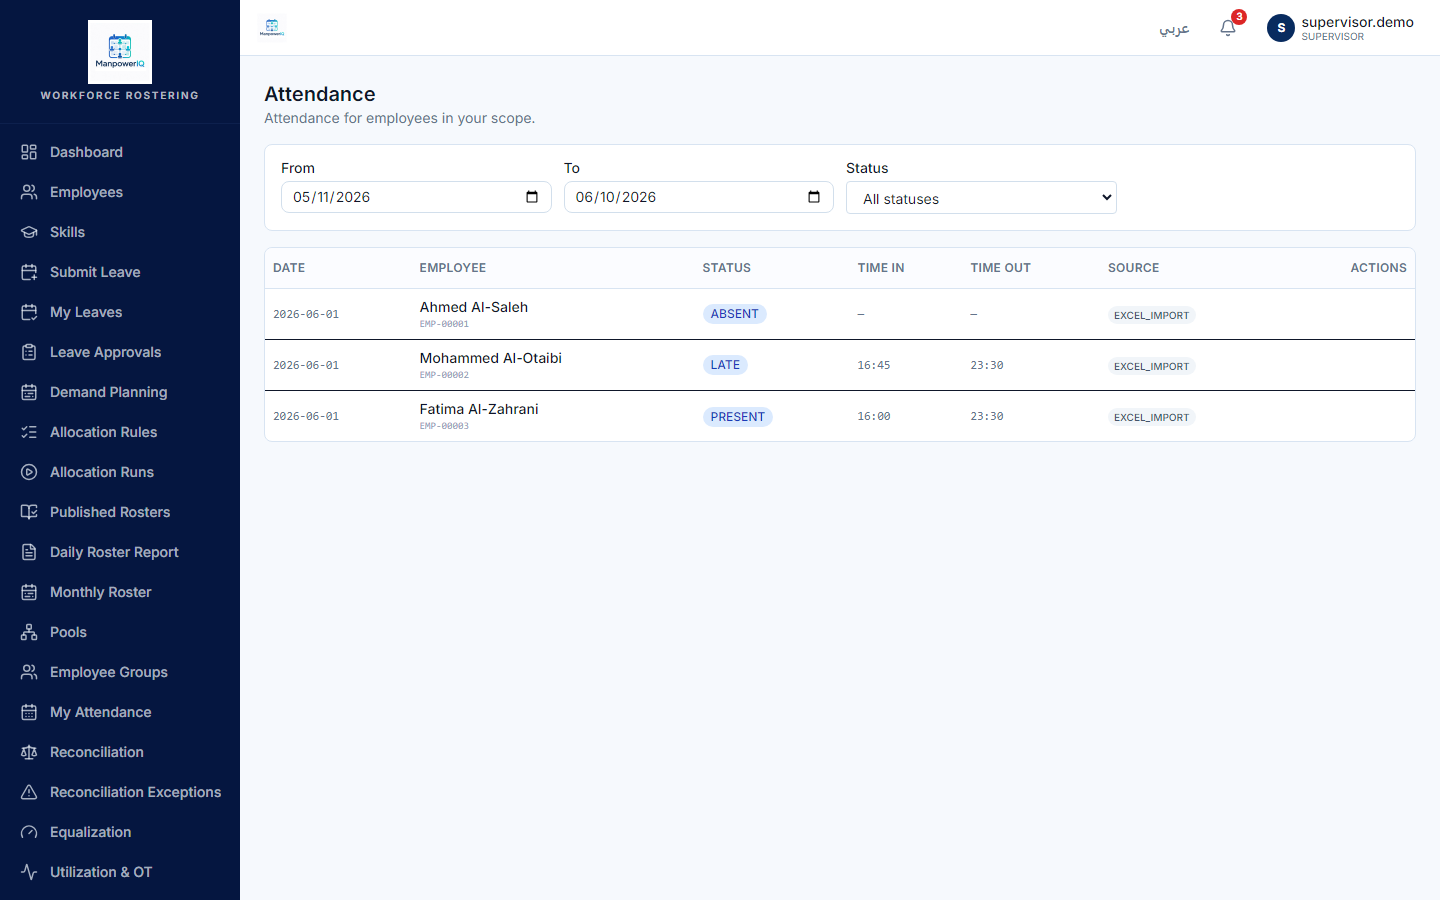The width and height of the screenshot is (1440, 900).
Task: Click the STATUS column header
Action: 727,268
